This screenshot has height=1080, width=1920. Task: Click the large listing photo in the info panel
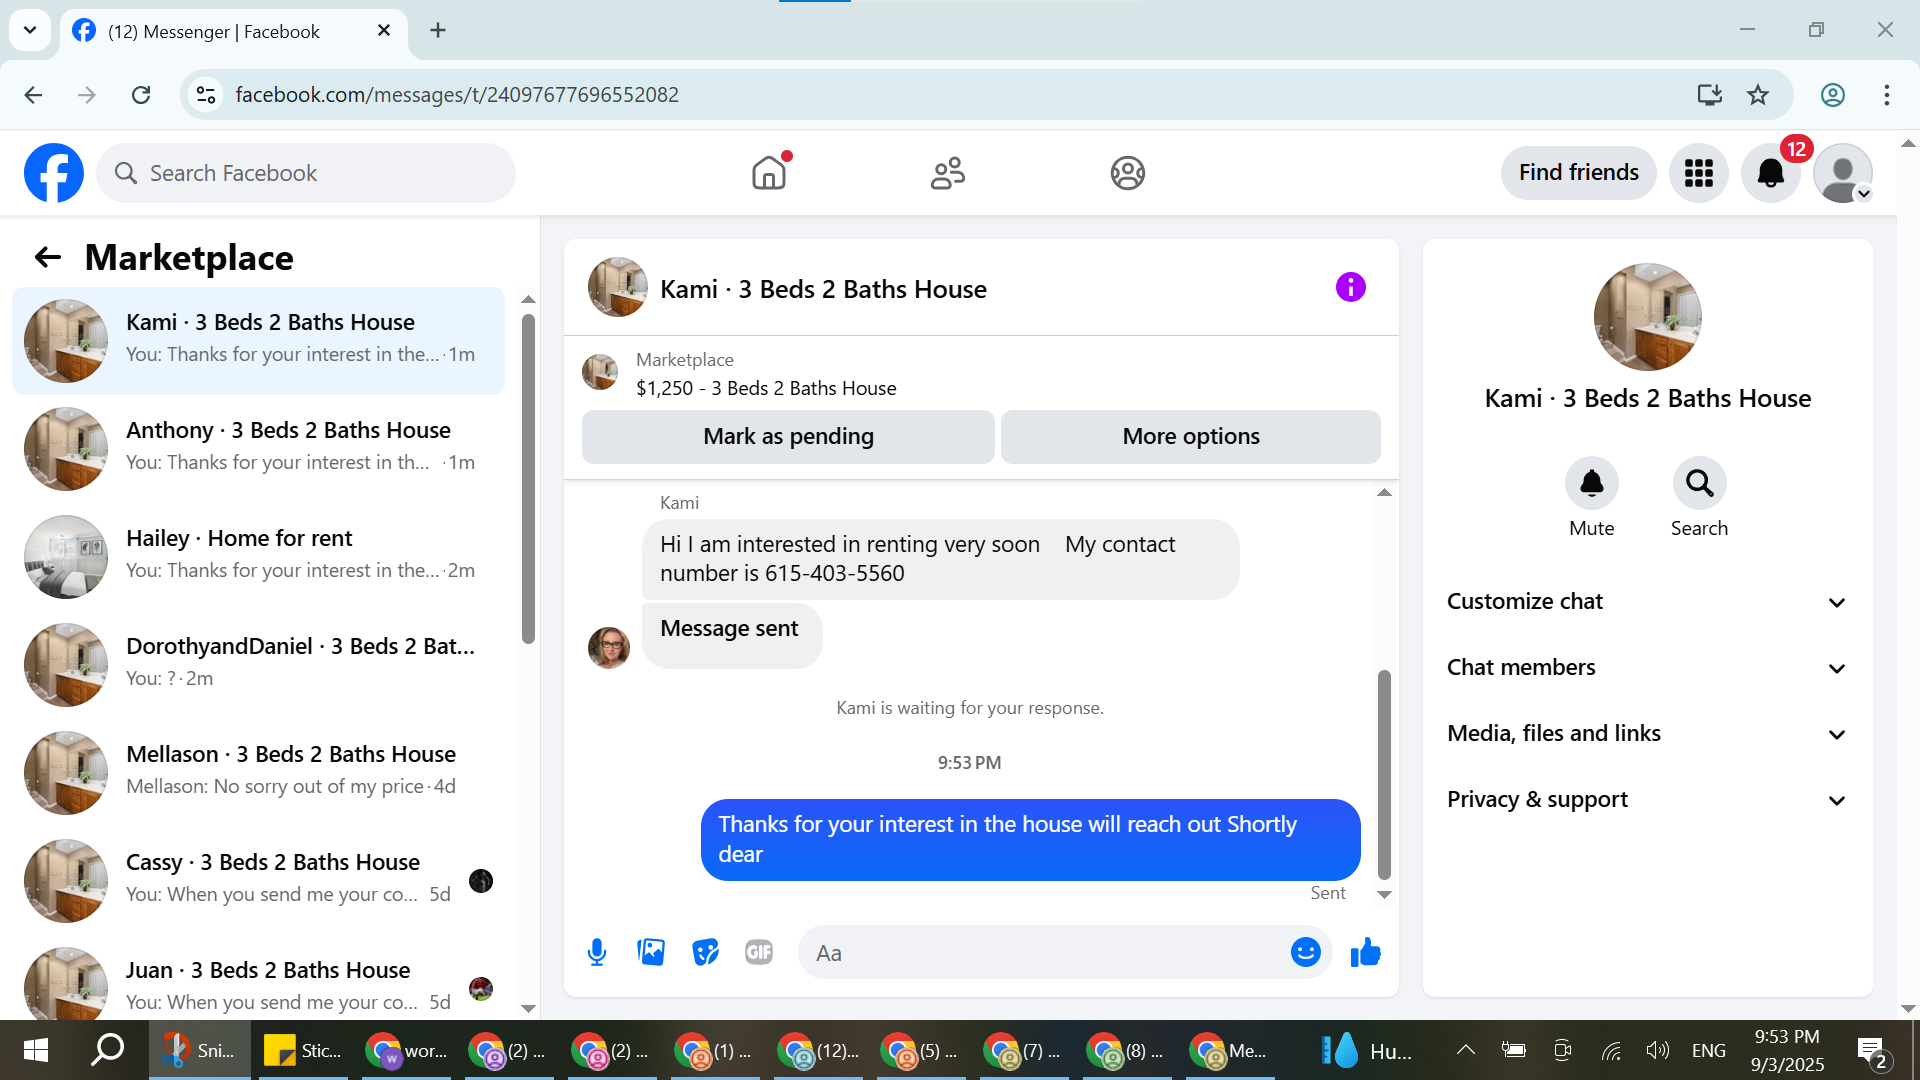1647,317
